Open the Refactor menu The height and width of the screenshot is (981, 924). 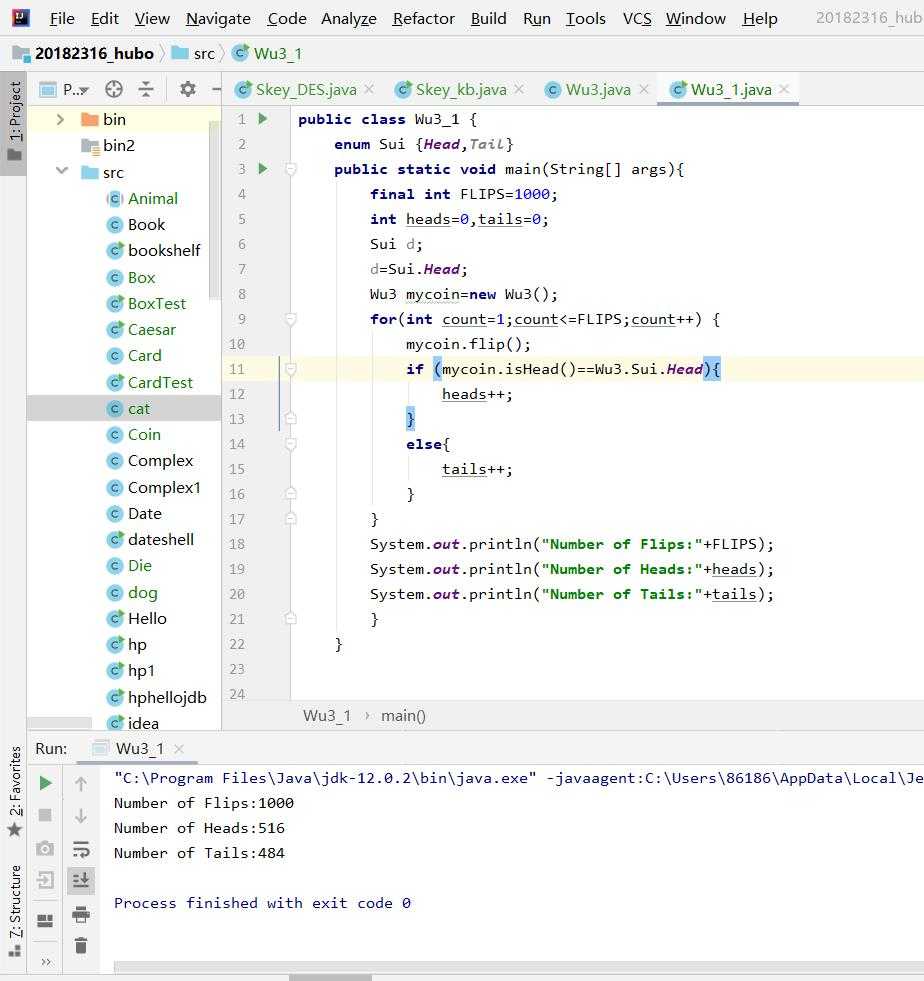424,19
